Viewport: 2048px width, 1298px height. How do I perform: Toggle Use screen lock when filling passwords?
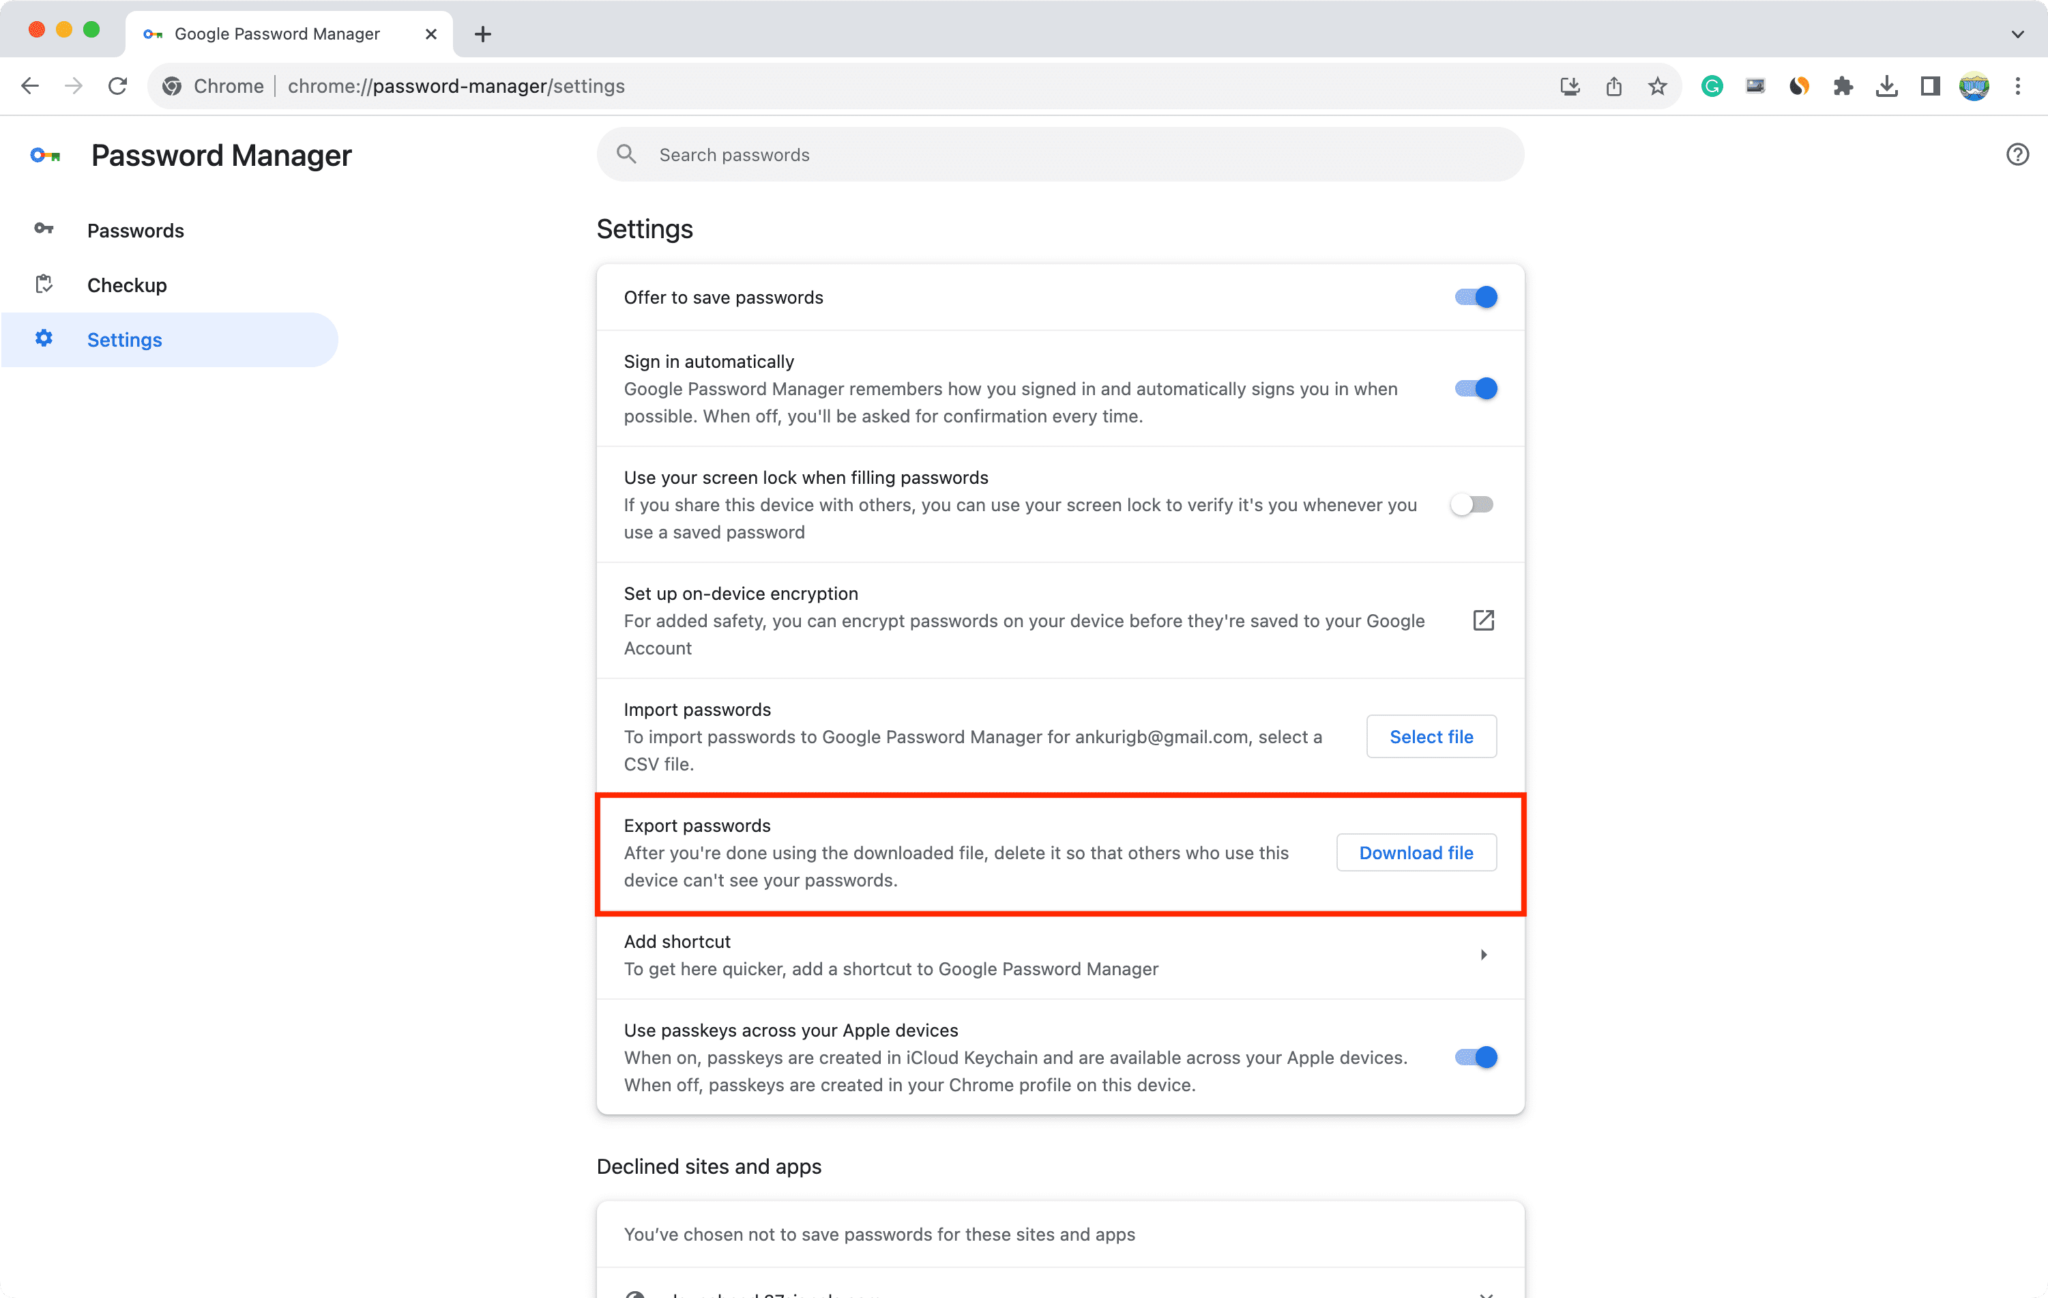click(1473, 503)
